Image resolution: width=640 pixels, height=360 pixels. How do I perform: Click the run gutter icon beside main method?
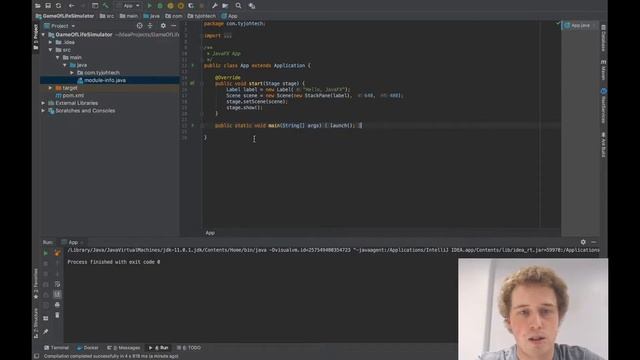[x=193, y=126]
